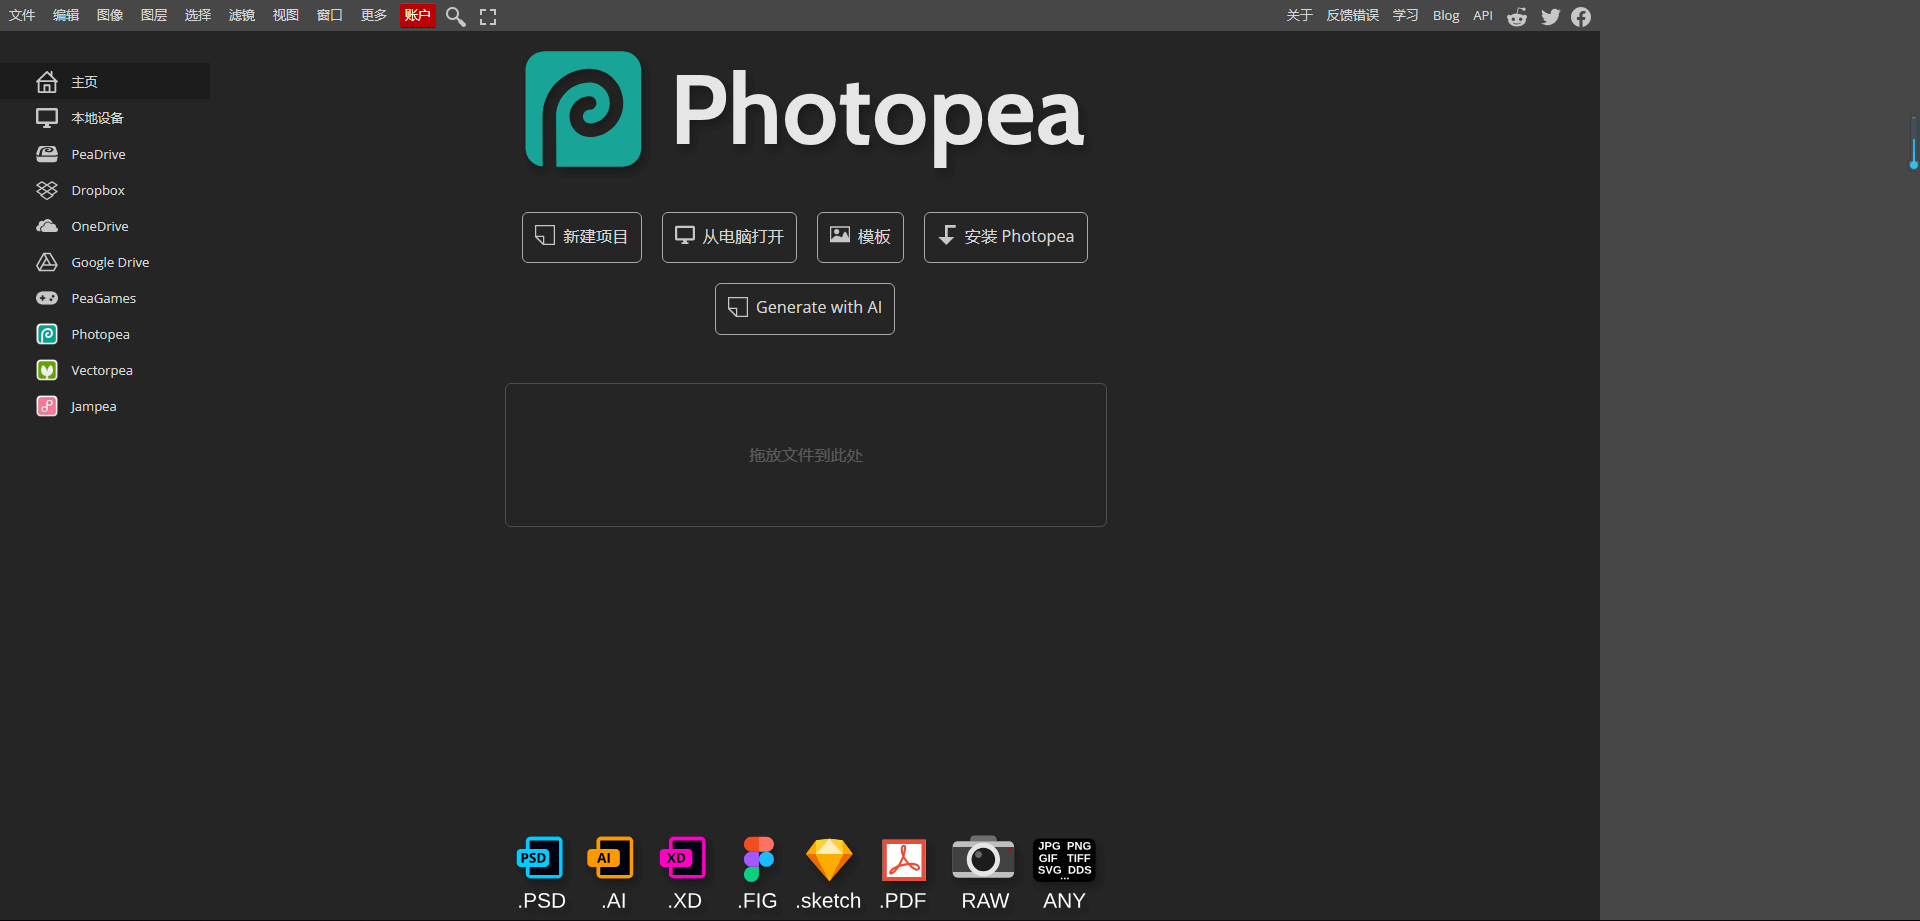
Task: Click the RAW camera icon
Action: pos(984,859)
